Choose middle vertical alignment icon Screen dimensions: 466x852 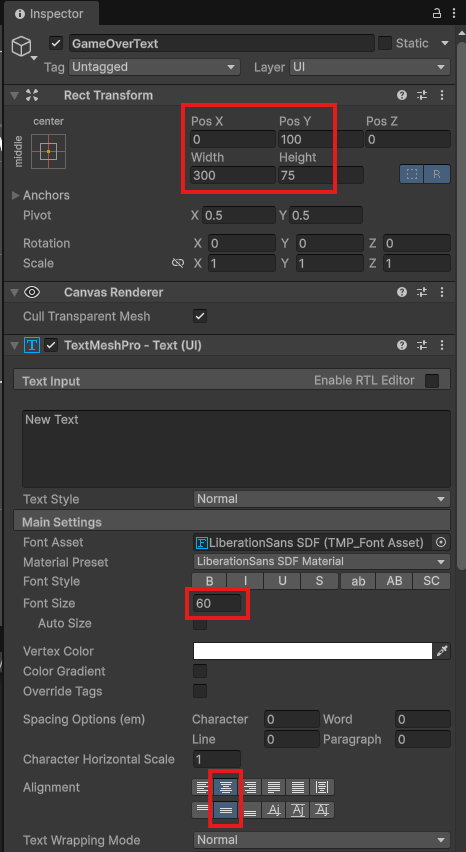click(x=226, y=810)
